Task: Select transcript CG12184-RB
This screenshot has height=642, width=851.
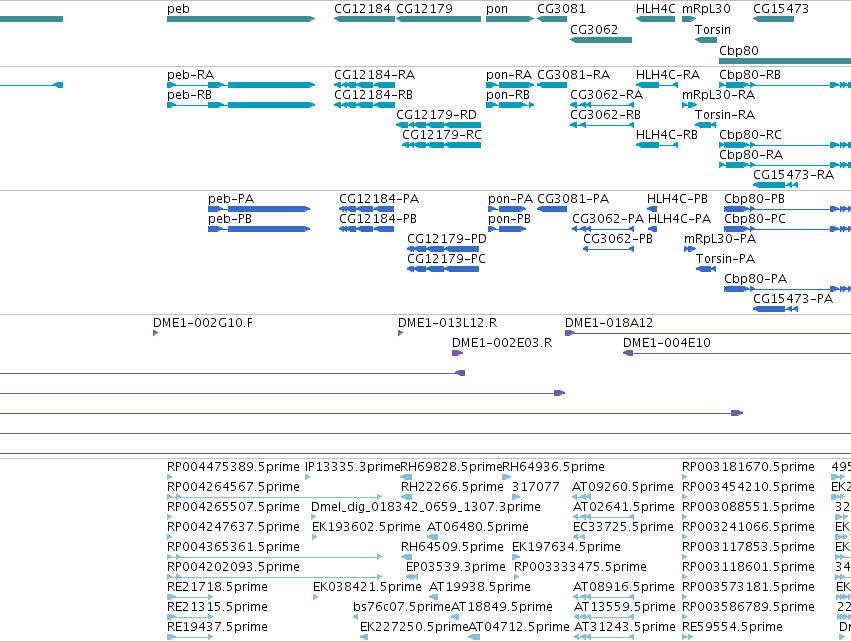Action: (364, 105)
